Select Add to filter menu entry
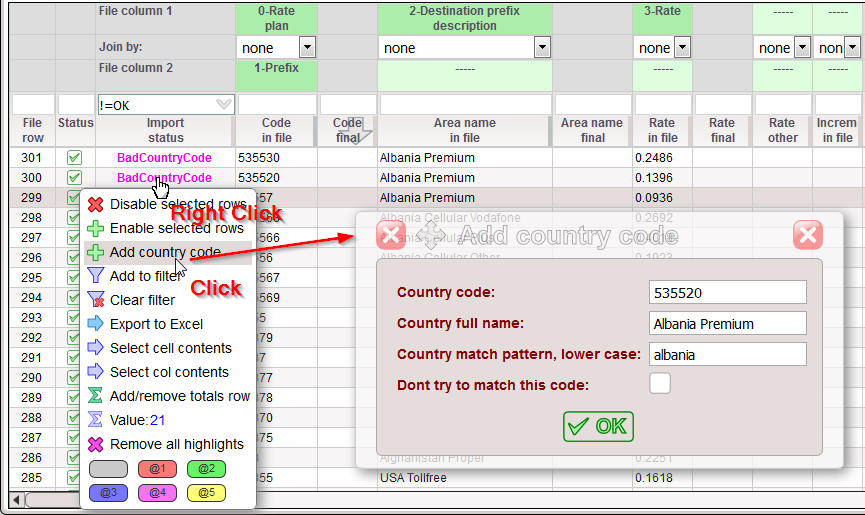The image size is (865, 515). [x=168, y=276]
